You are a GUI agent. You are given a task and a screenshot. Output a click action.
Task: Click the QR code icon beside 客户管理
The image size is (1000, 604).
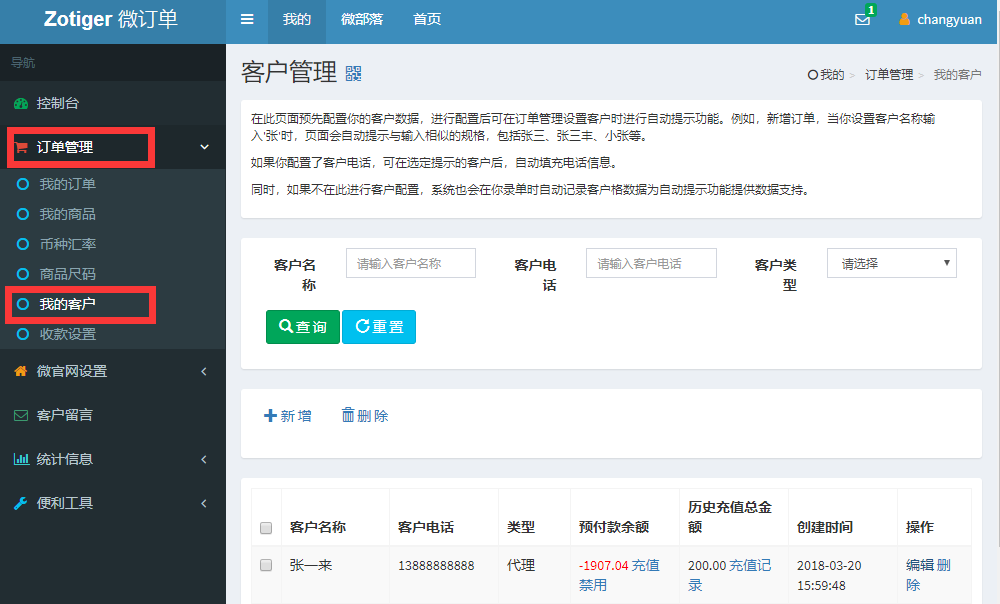click(x=353, y=73)
